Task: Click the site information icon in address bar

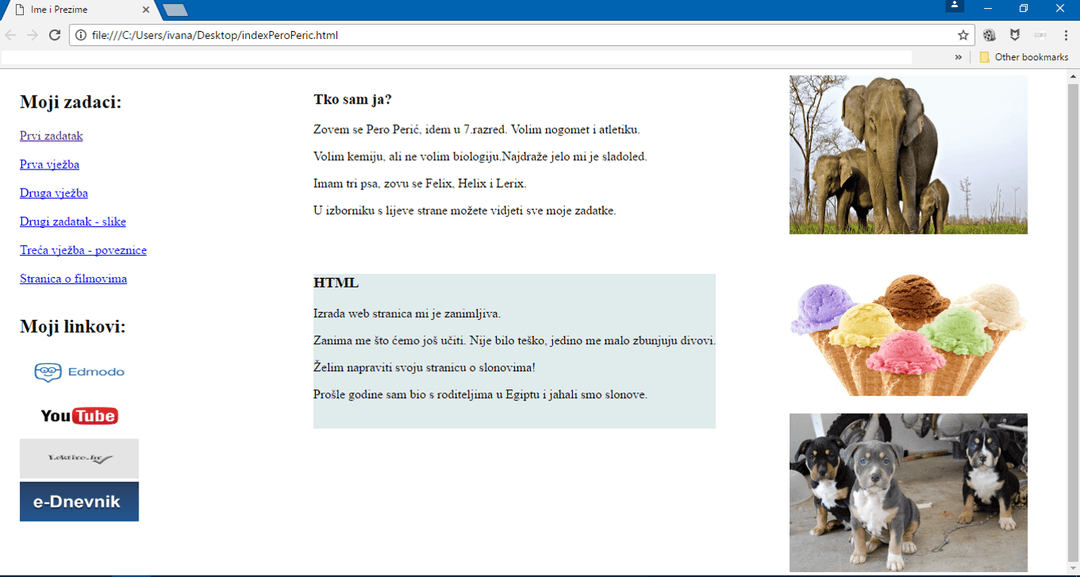Action: click(x=80, y=35)
